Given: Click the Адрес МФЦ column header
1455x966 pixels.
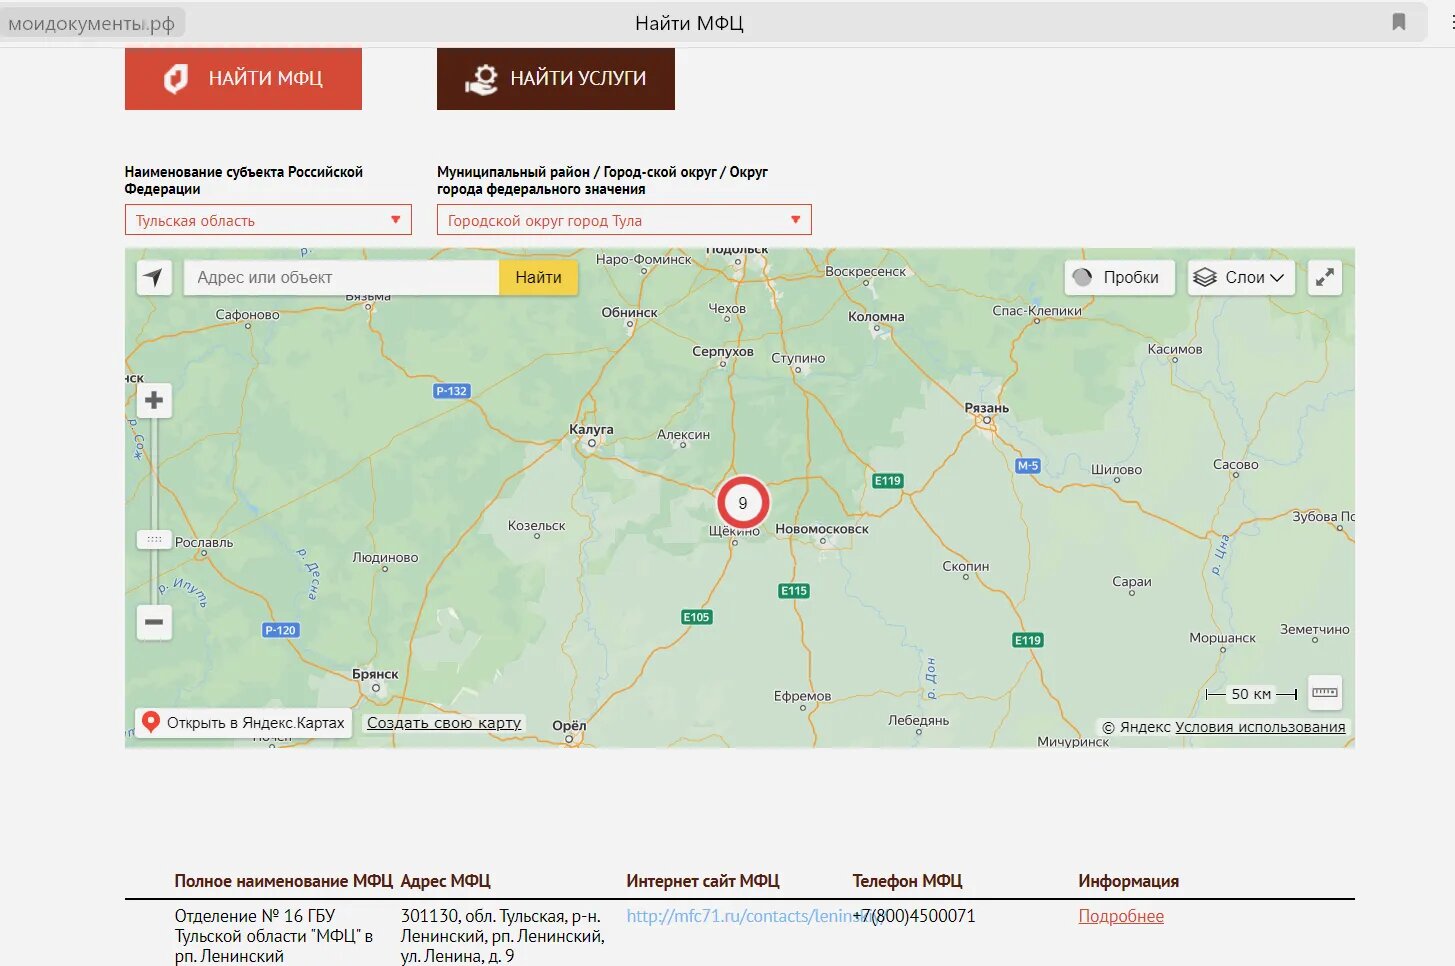Looking at the screenshot, I should pos(445,881).
